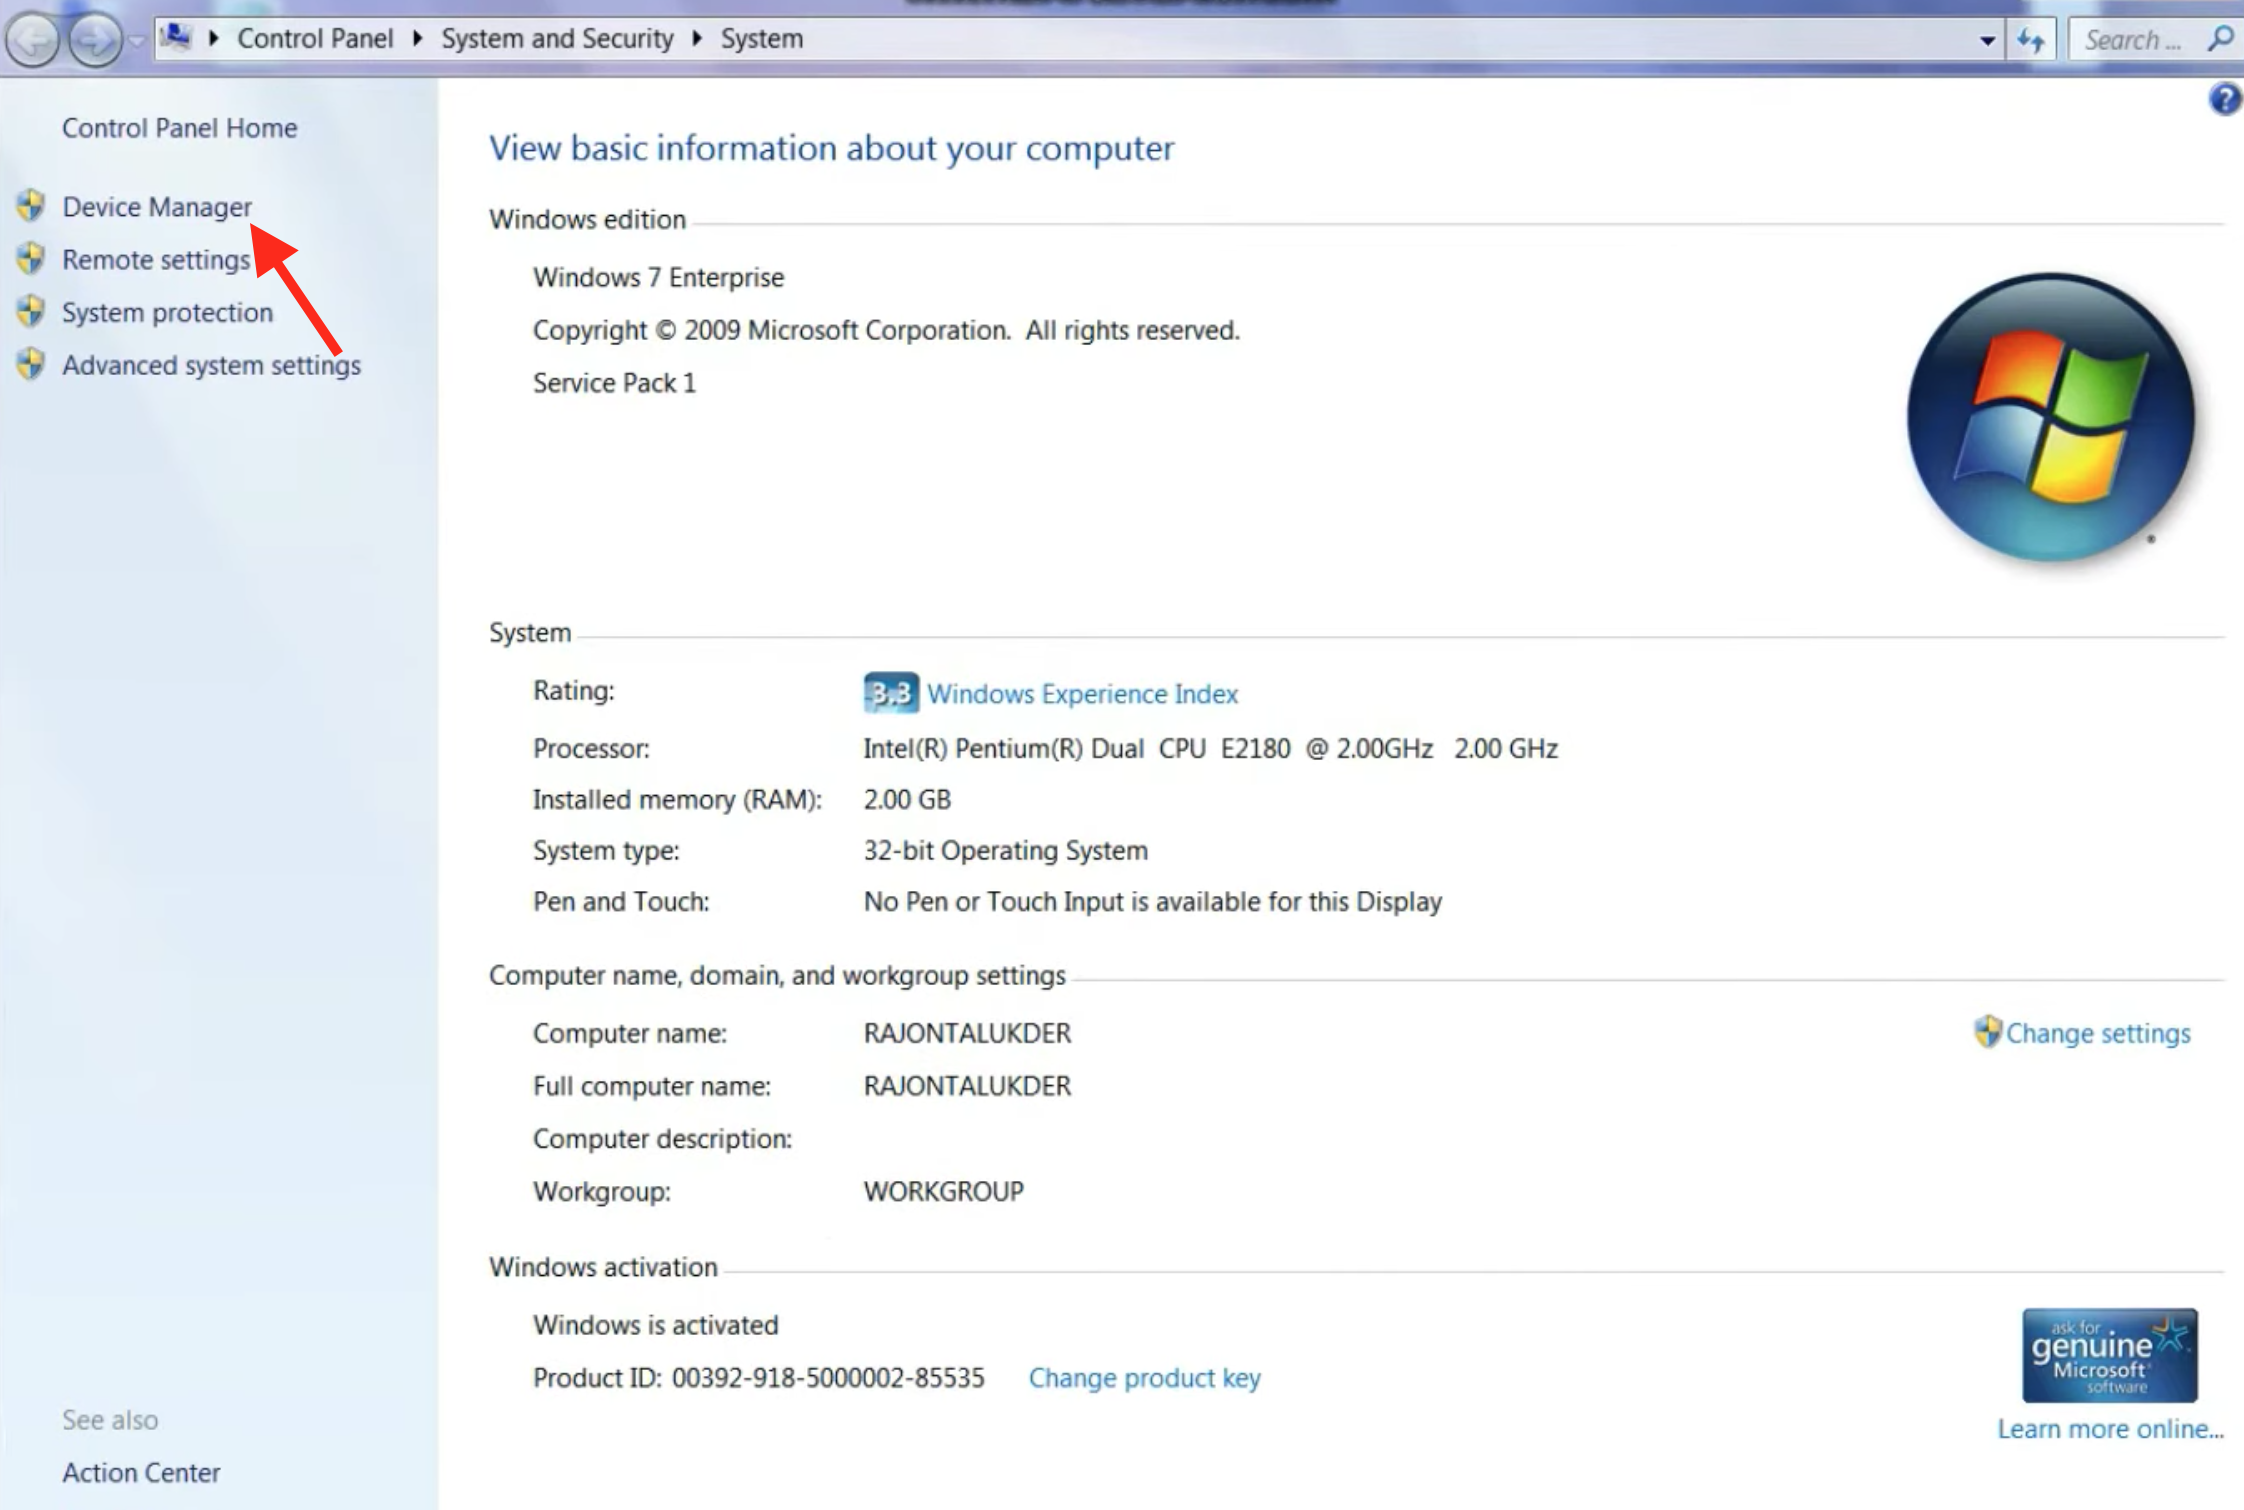Click the magnifier search icon
This screenshot has width=2244, height=1510.
coord(2221,39)
